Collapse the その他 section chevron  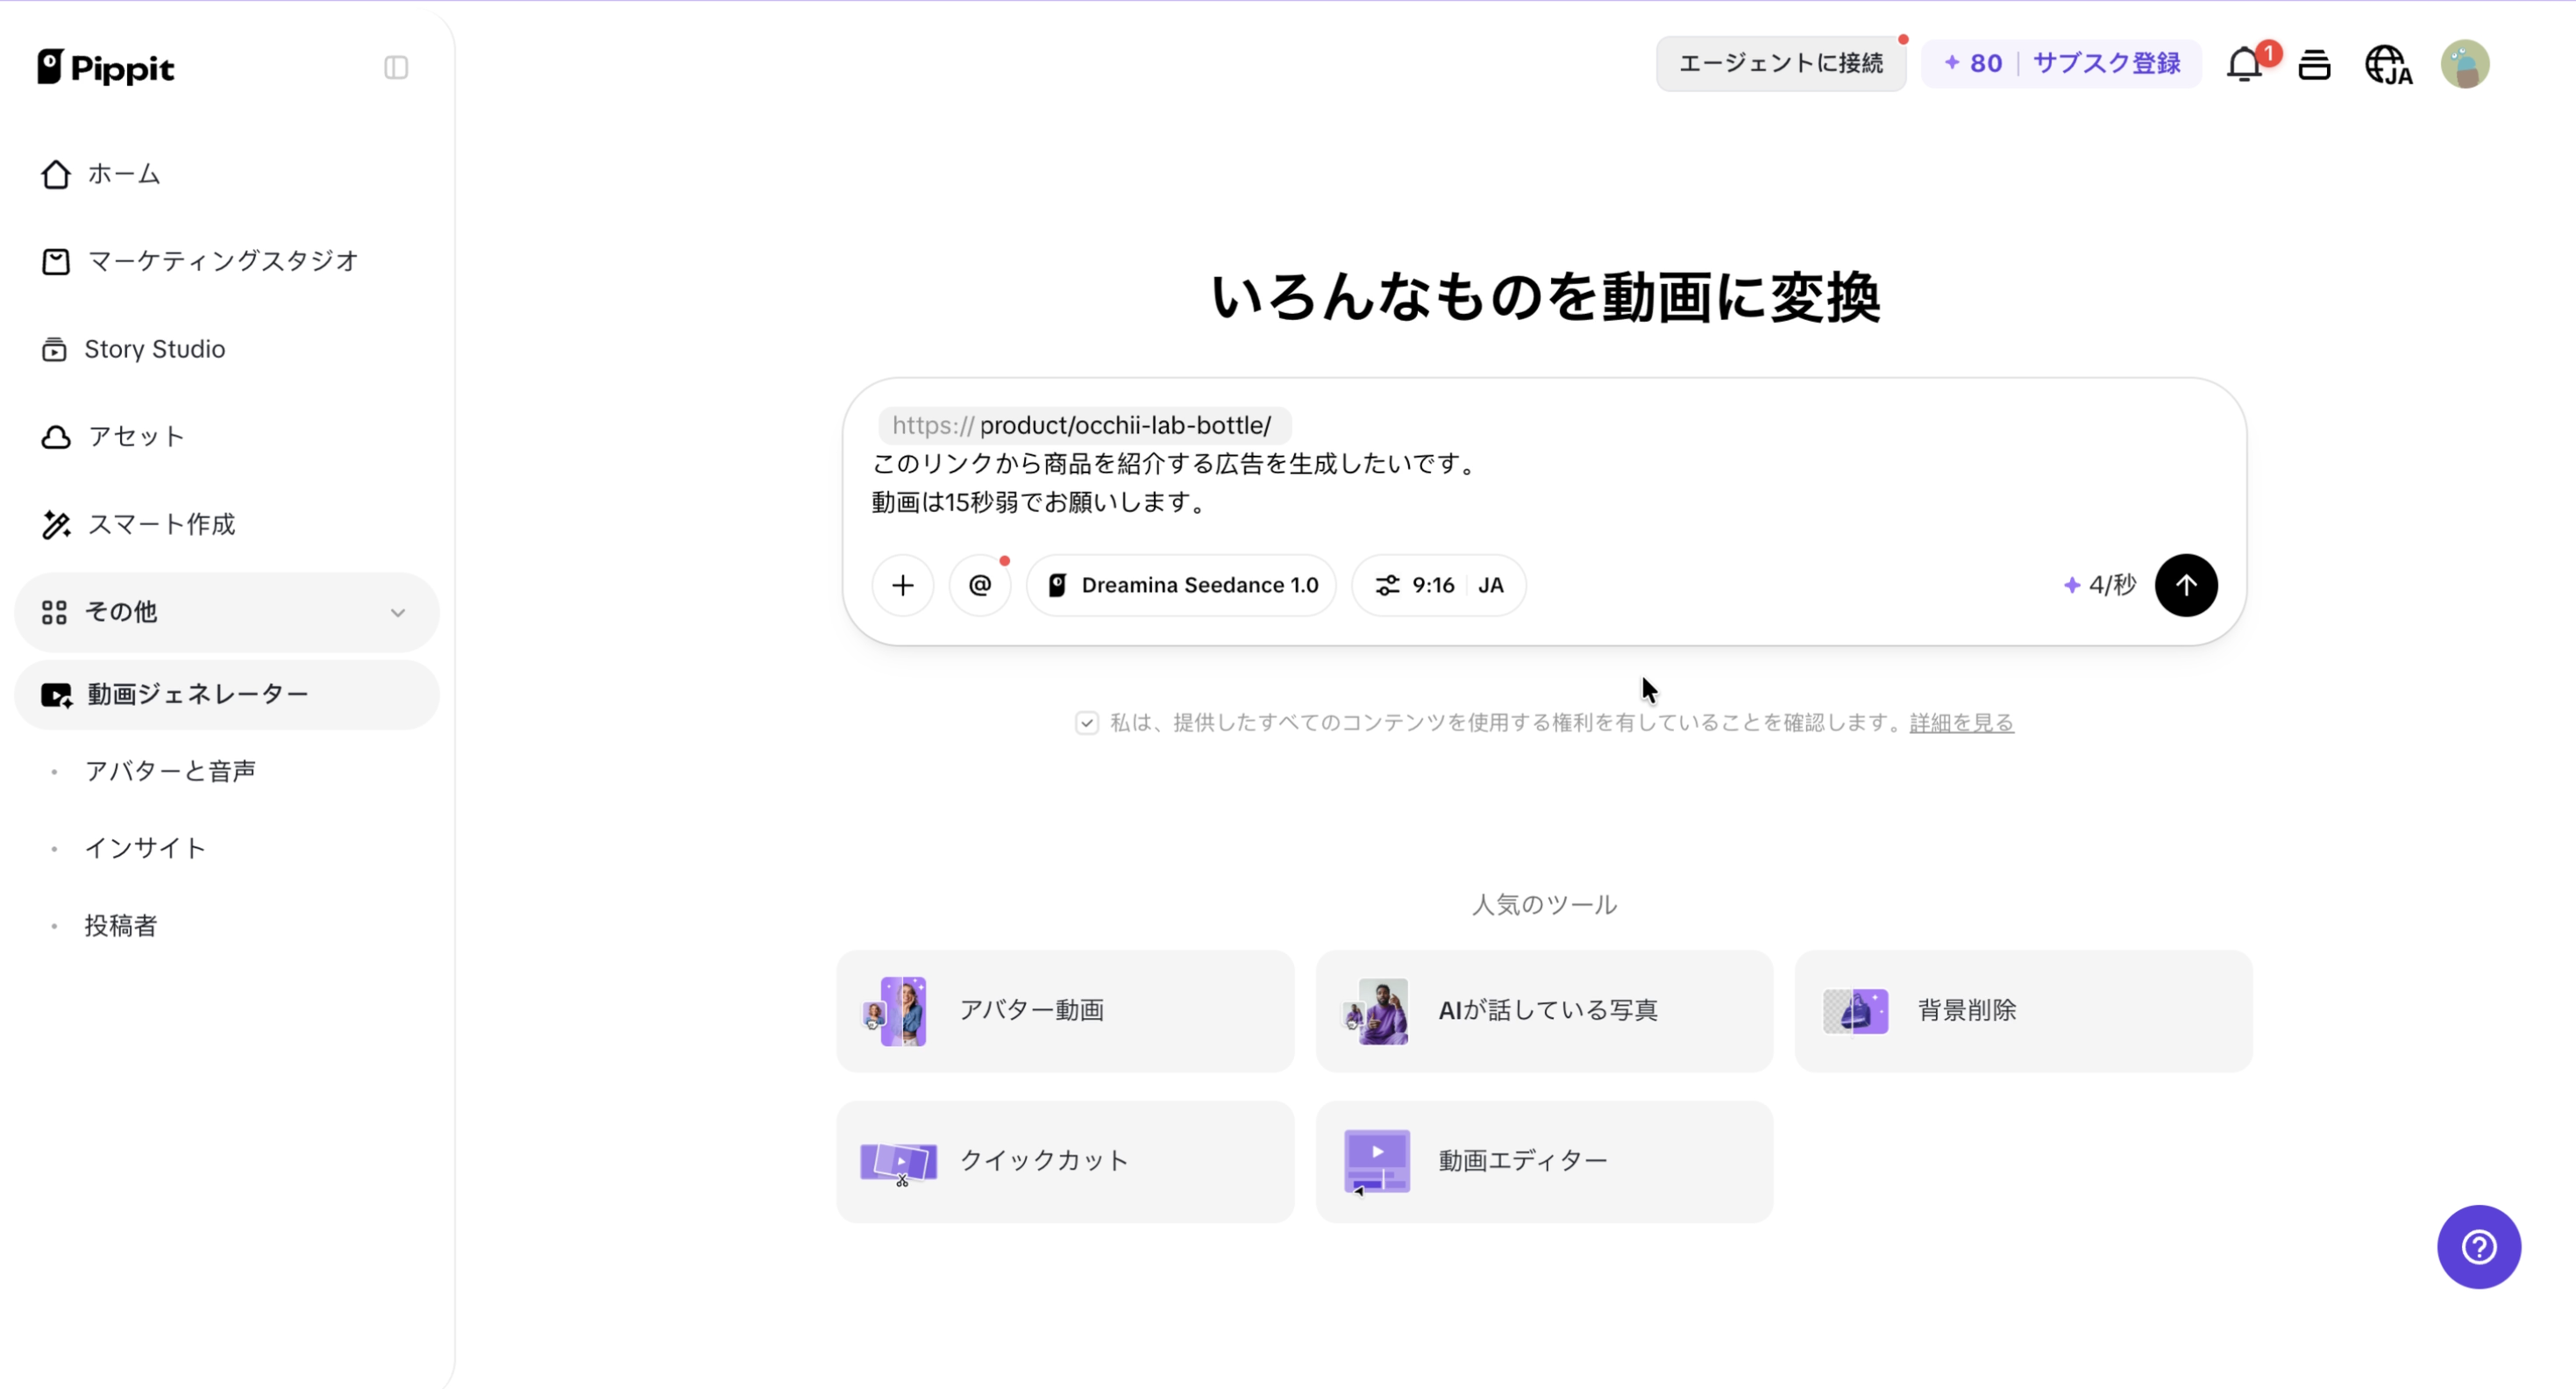[x=398, y=612]
